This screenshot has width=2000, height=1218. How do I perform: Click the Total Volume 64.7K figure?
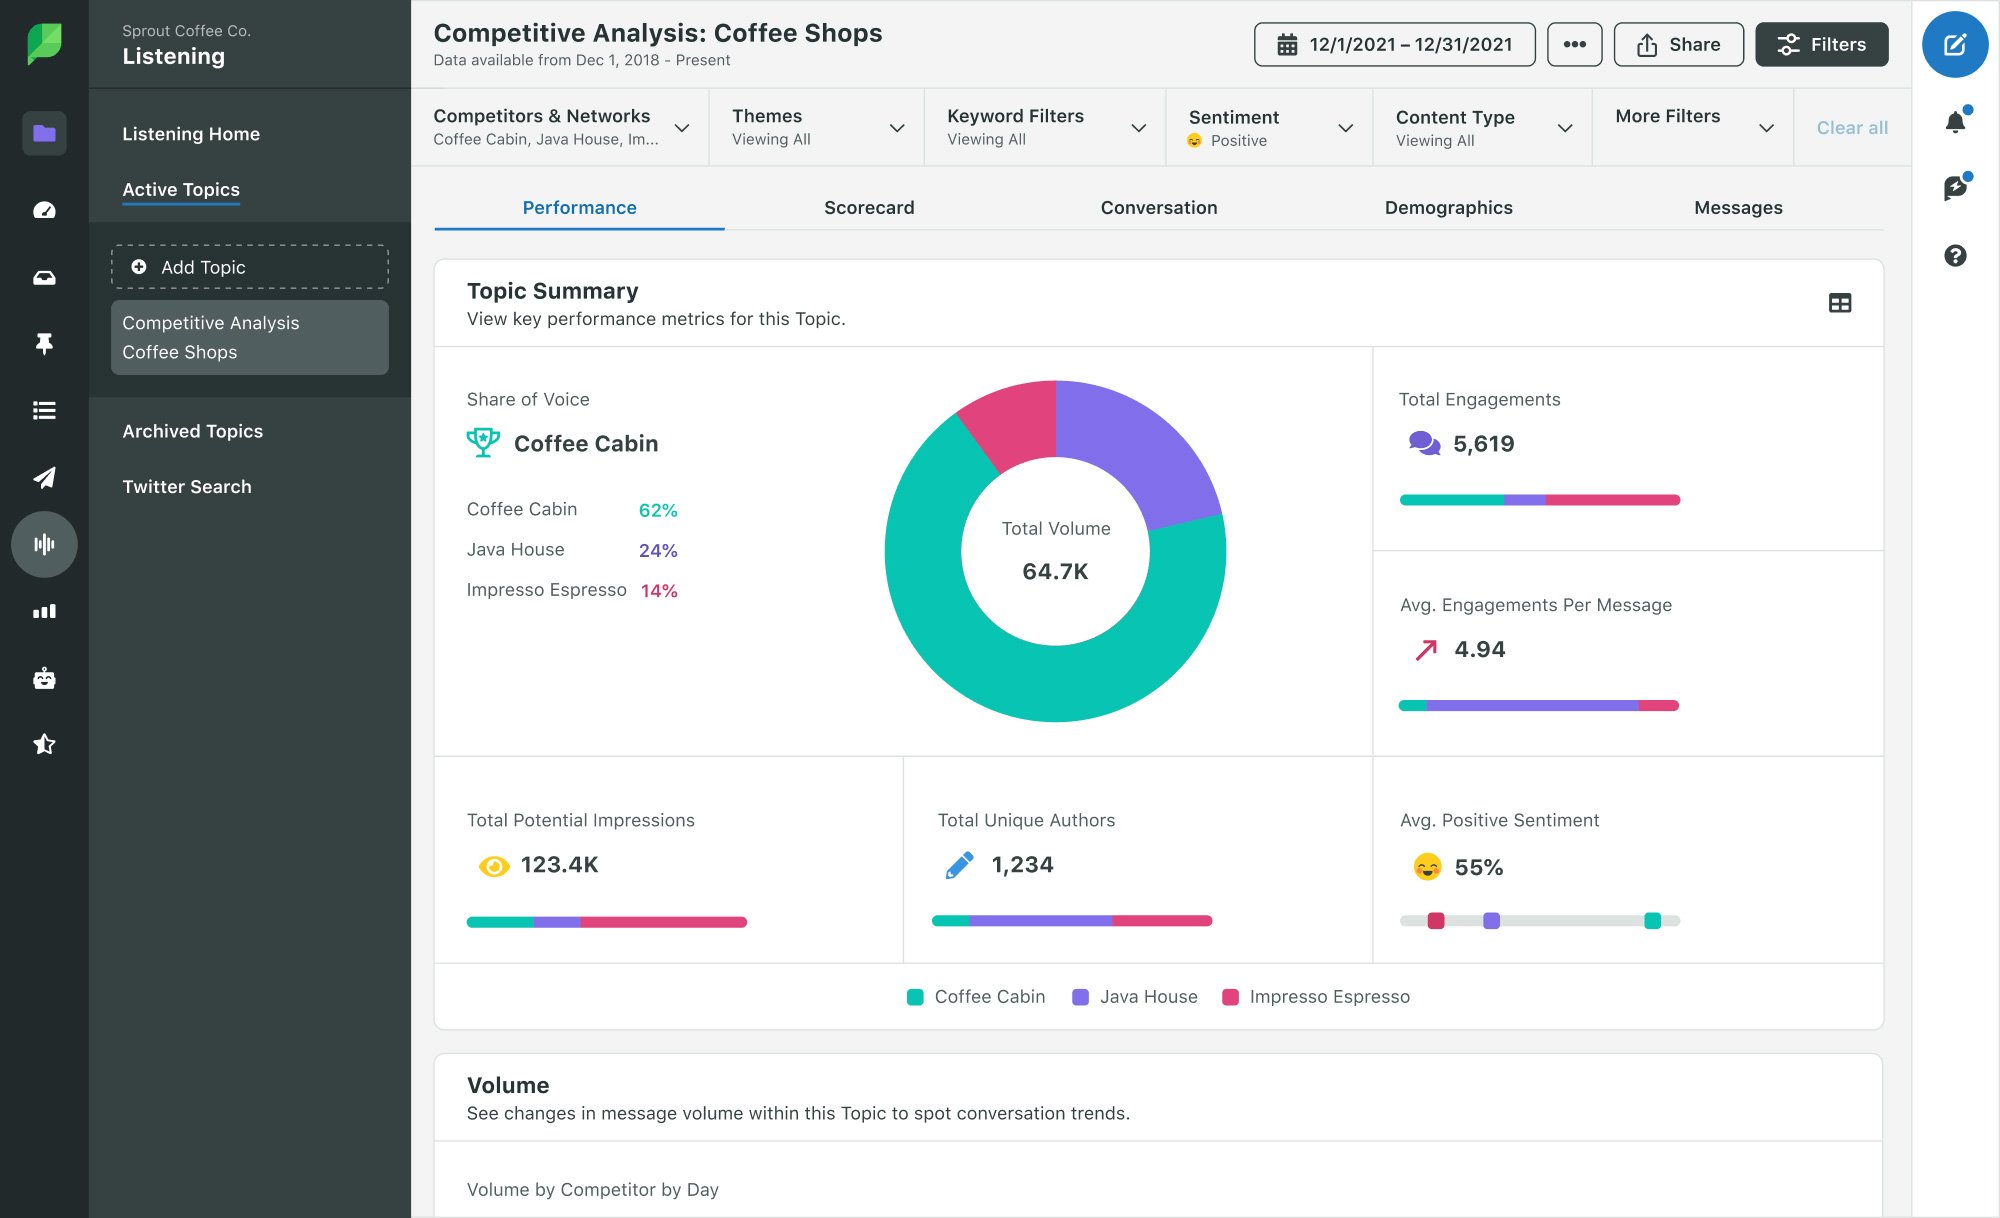pos(1055,571)
